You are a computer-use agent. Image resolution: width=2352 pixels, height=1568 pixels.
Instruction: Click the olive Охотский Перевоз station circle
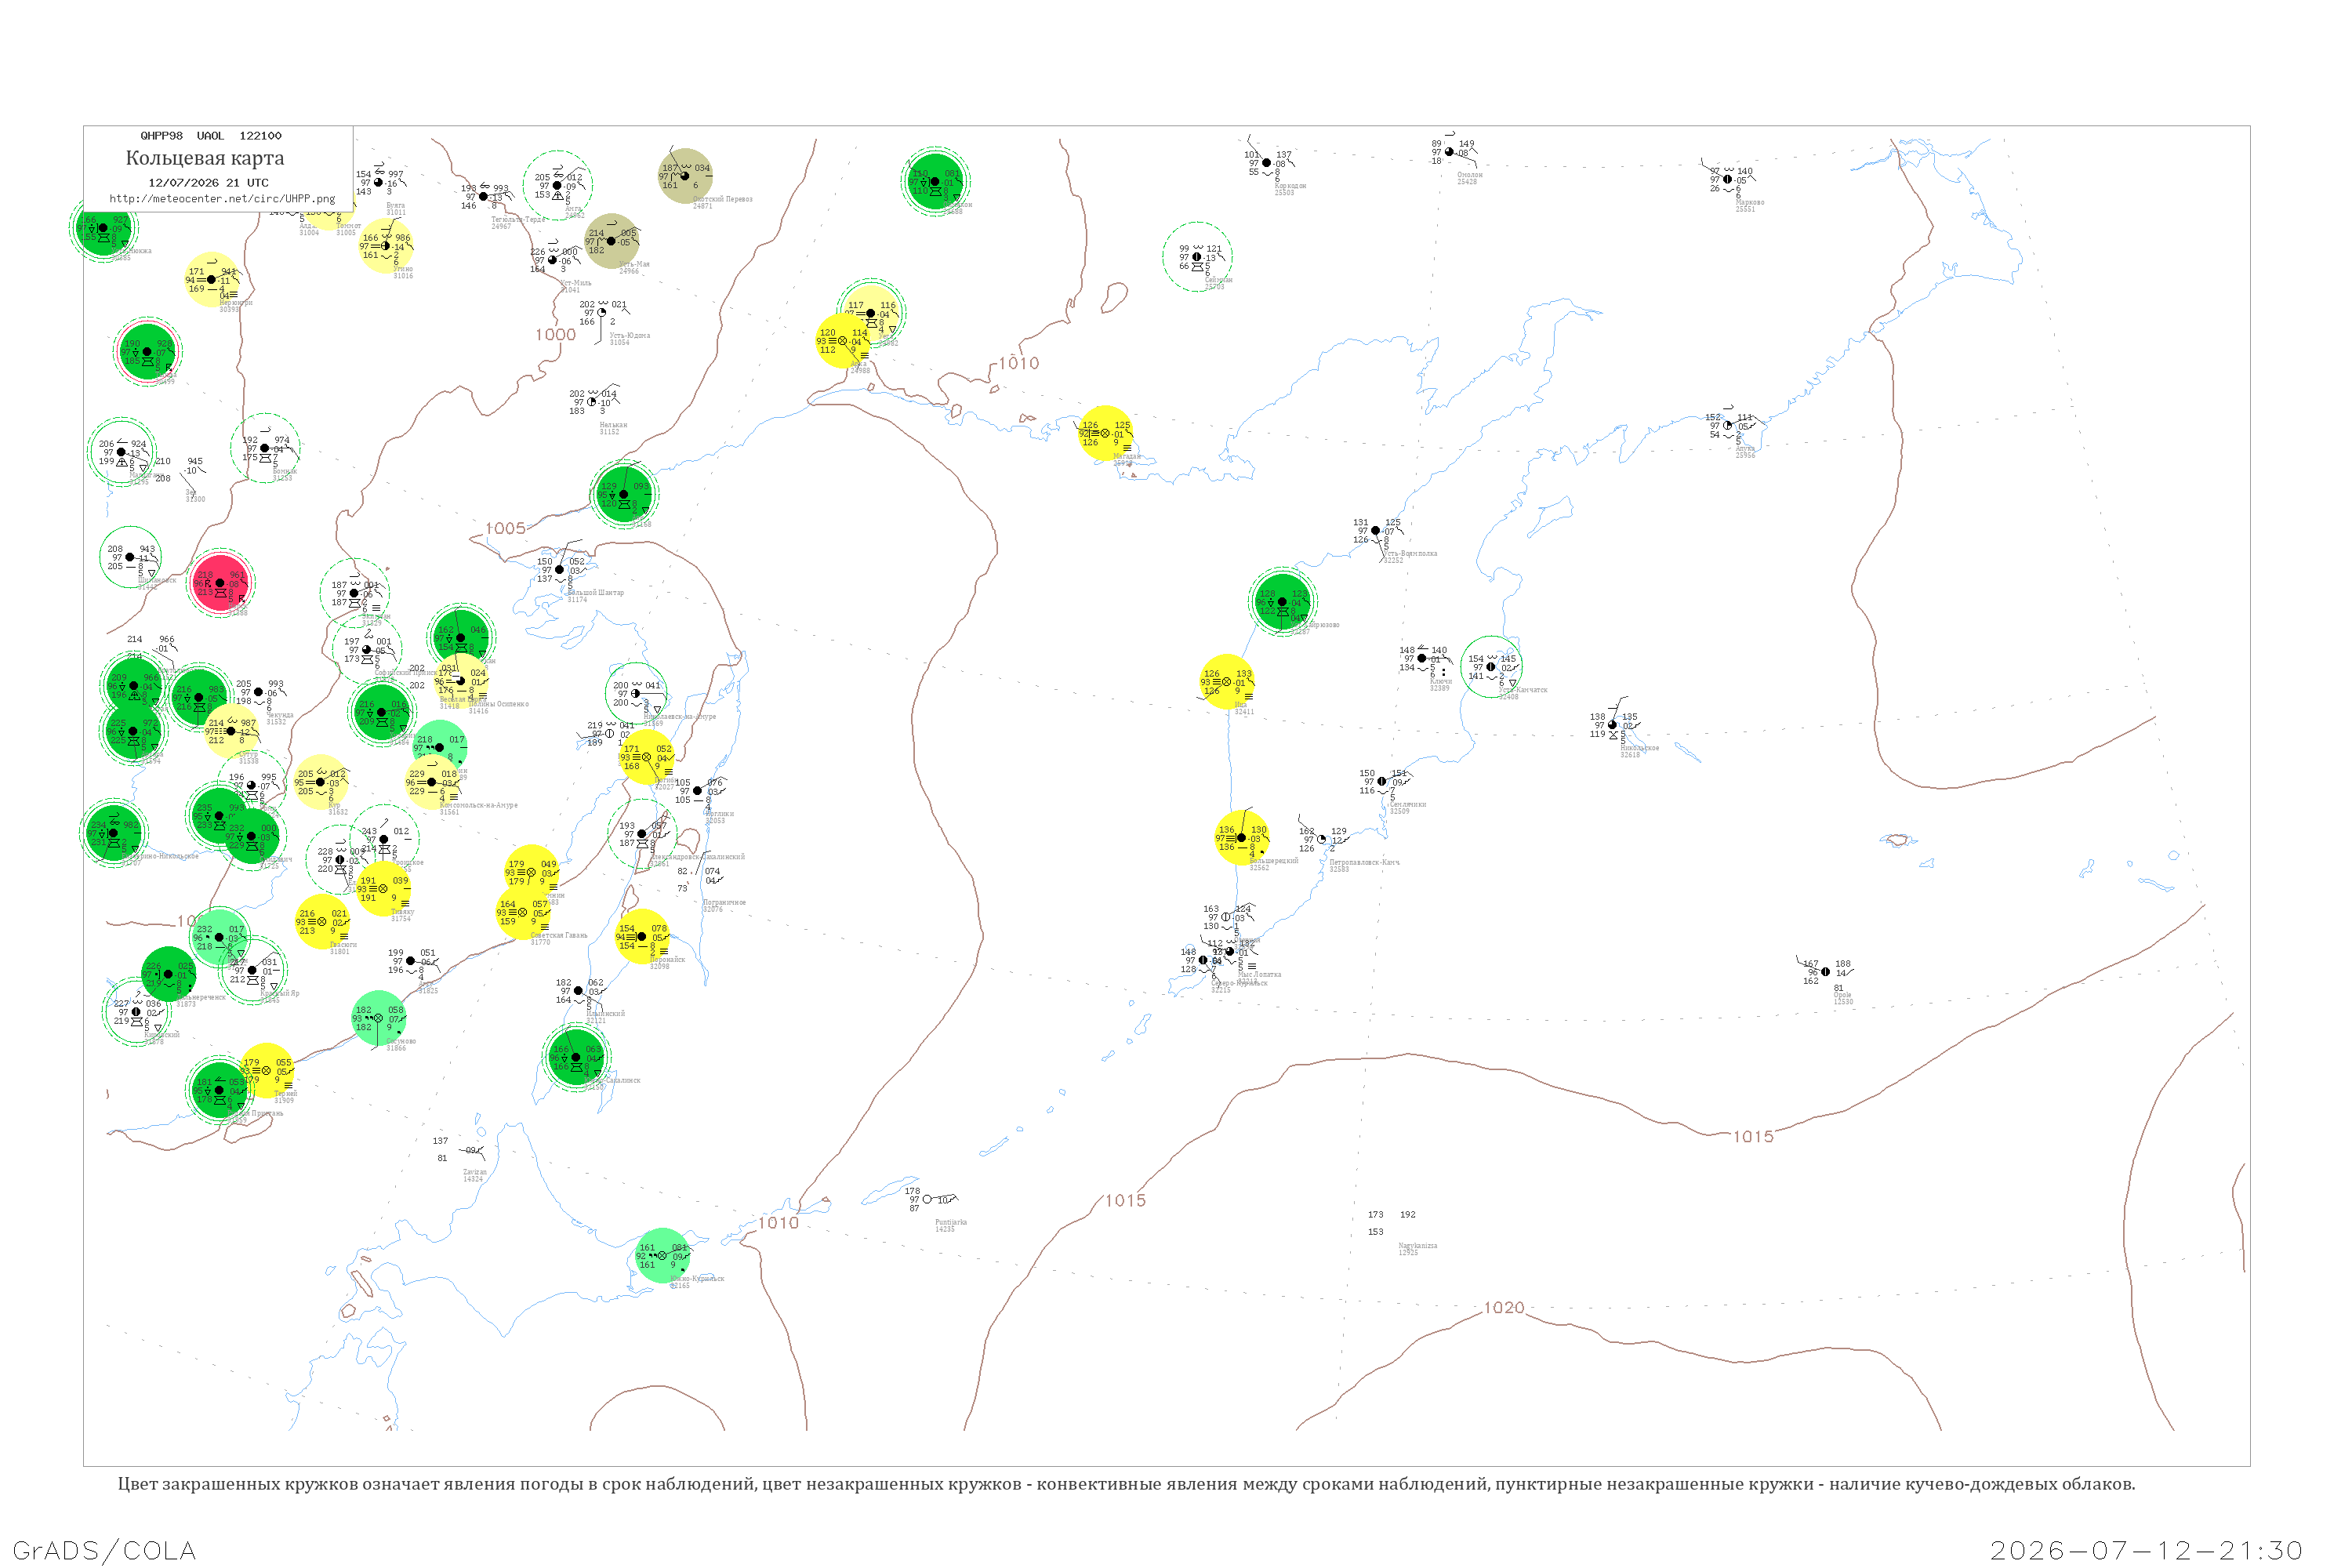coord(685,176)
